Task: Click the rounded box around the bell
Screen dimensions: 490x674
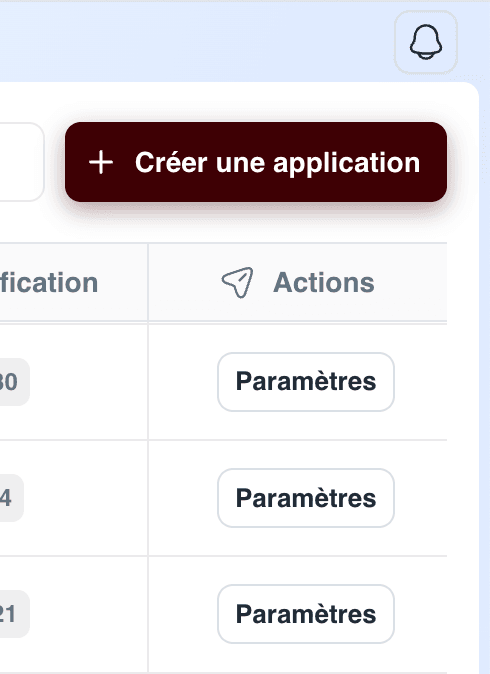Action: pos(426,42)
